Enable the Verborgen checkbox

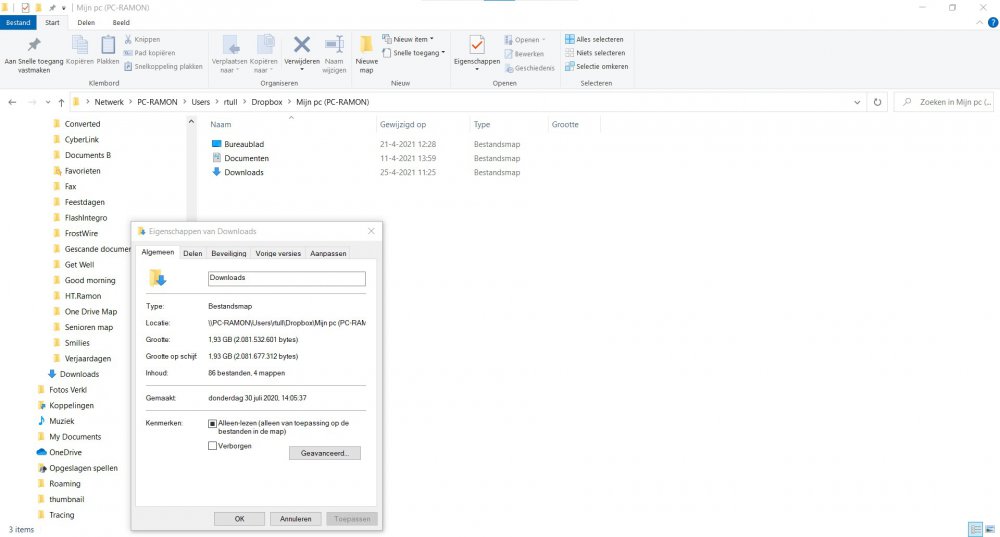(x=212, y=446)
